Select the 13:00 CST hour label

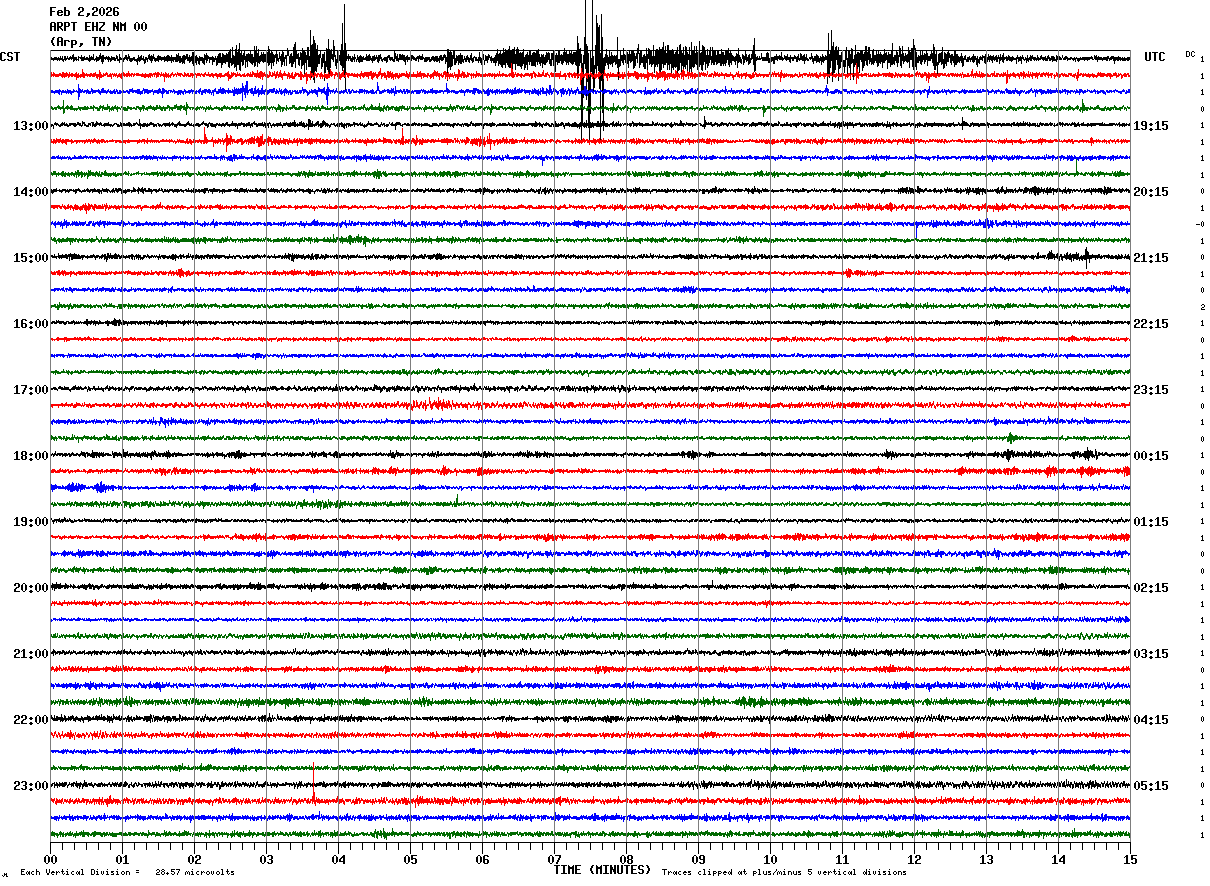31,126
